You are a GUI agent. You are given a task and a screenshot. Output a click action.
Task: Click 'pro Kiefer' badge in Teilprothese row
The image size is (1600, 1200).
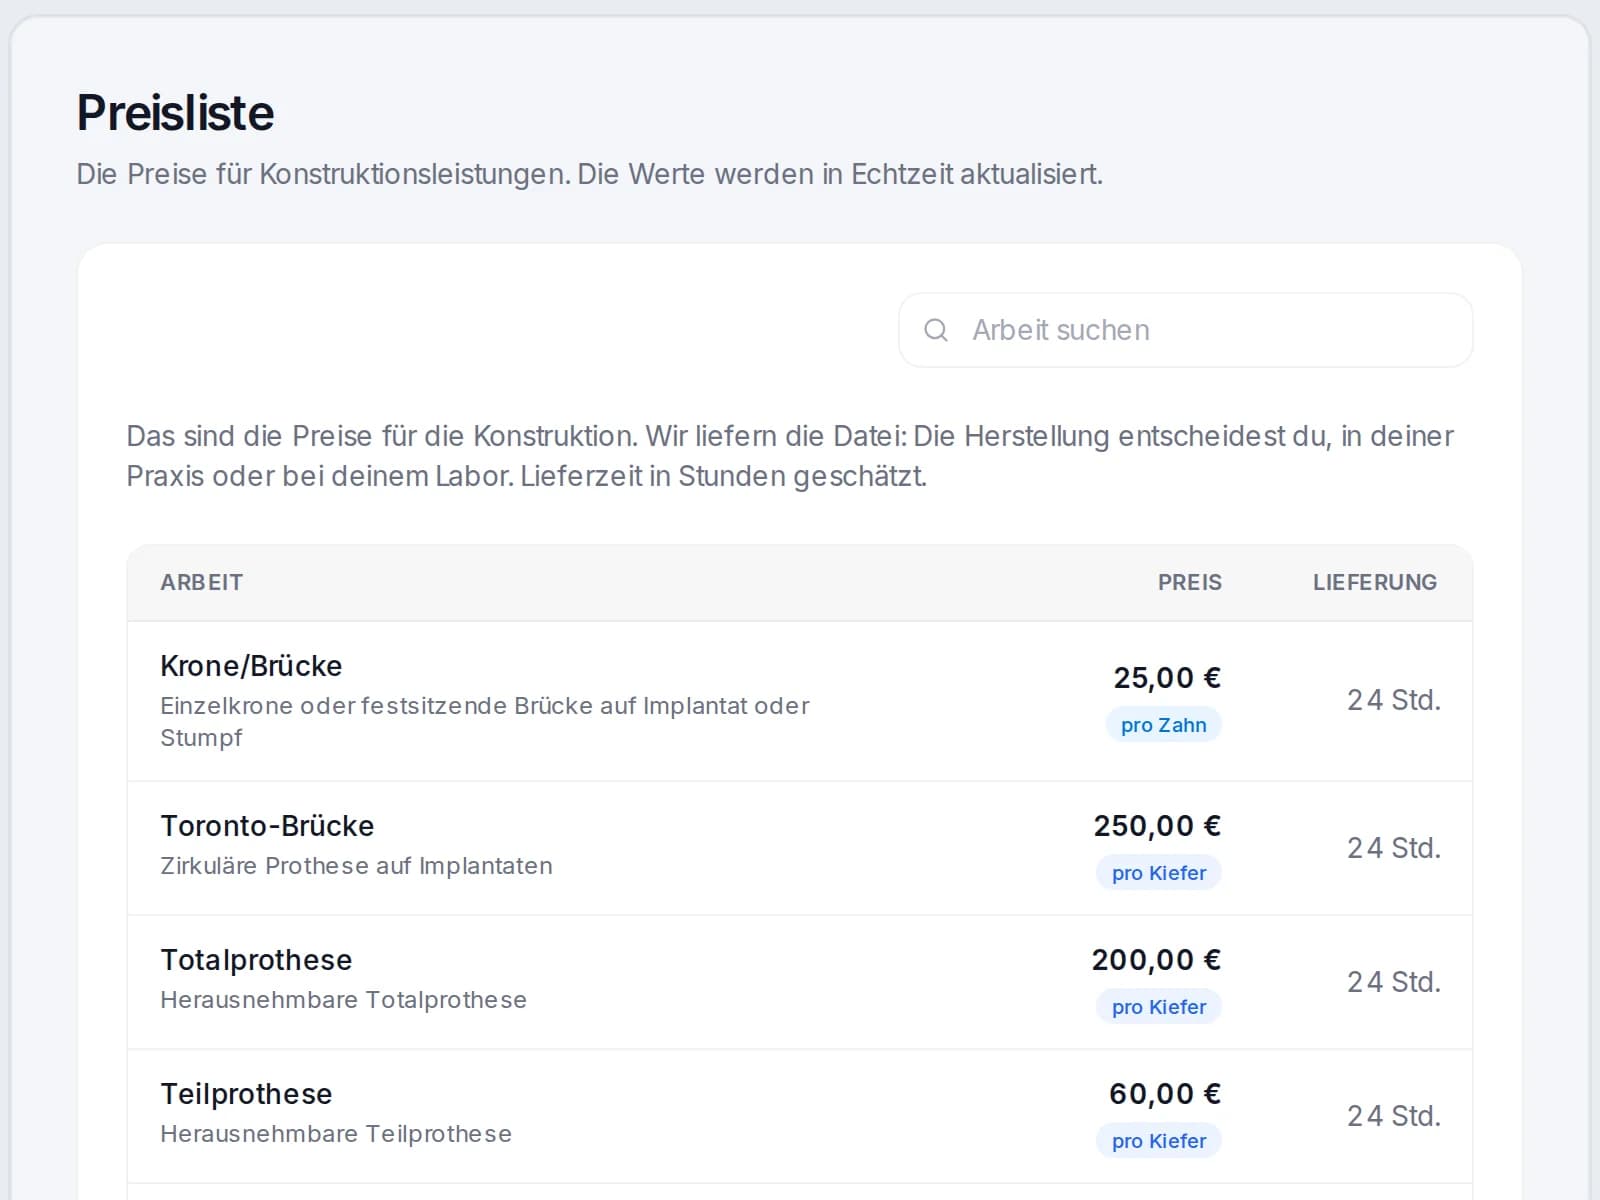(1159, 1141)
